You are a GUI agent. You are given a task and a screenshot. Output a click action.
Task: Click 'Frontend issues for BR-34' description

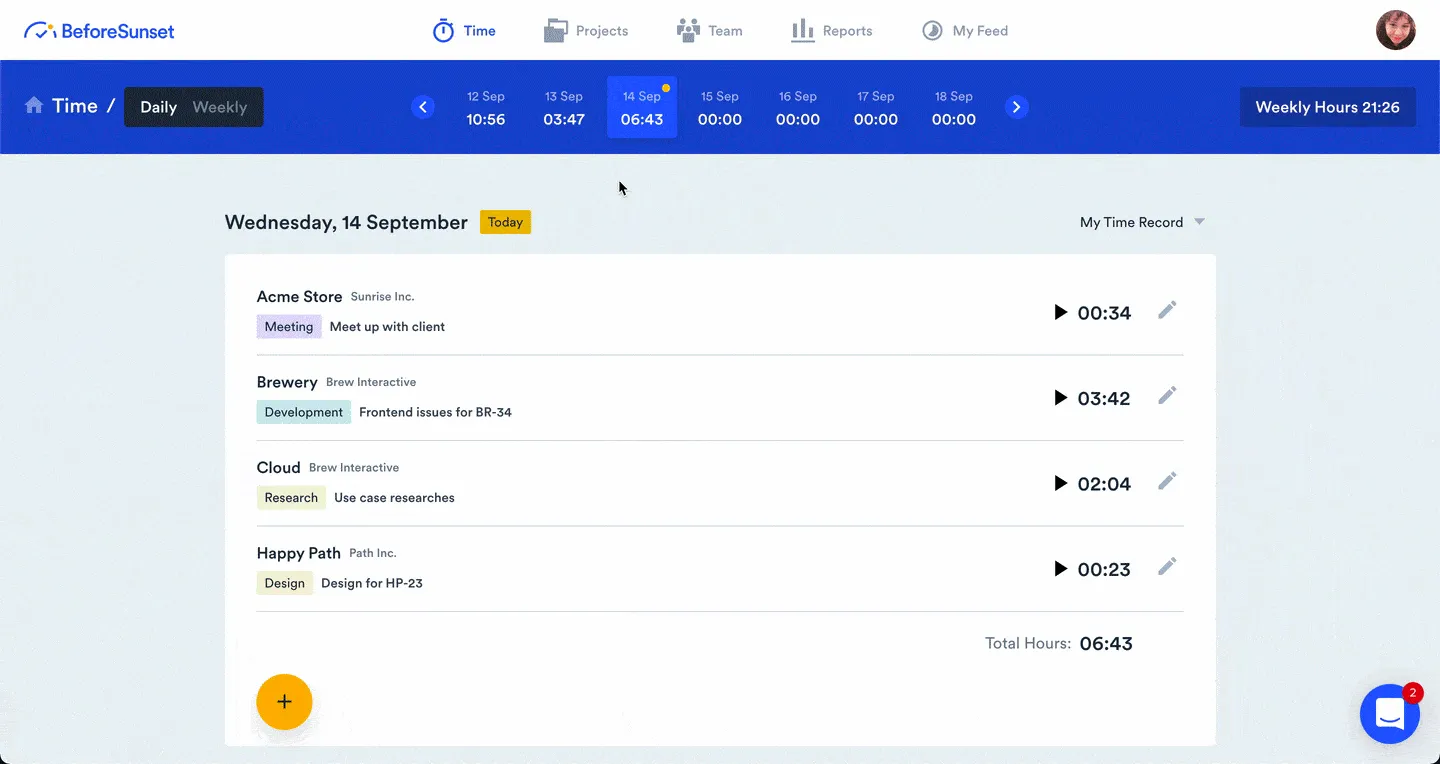[435, 412]
